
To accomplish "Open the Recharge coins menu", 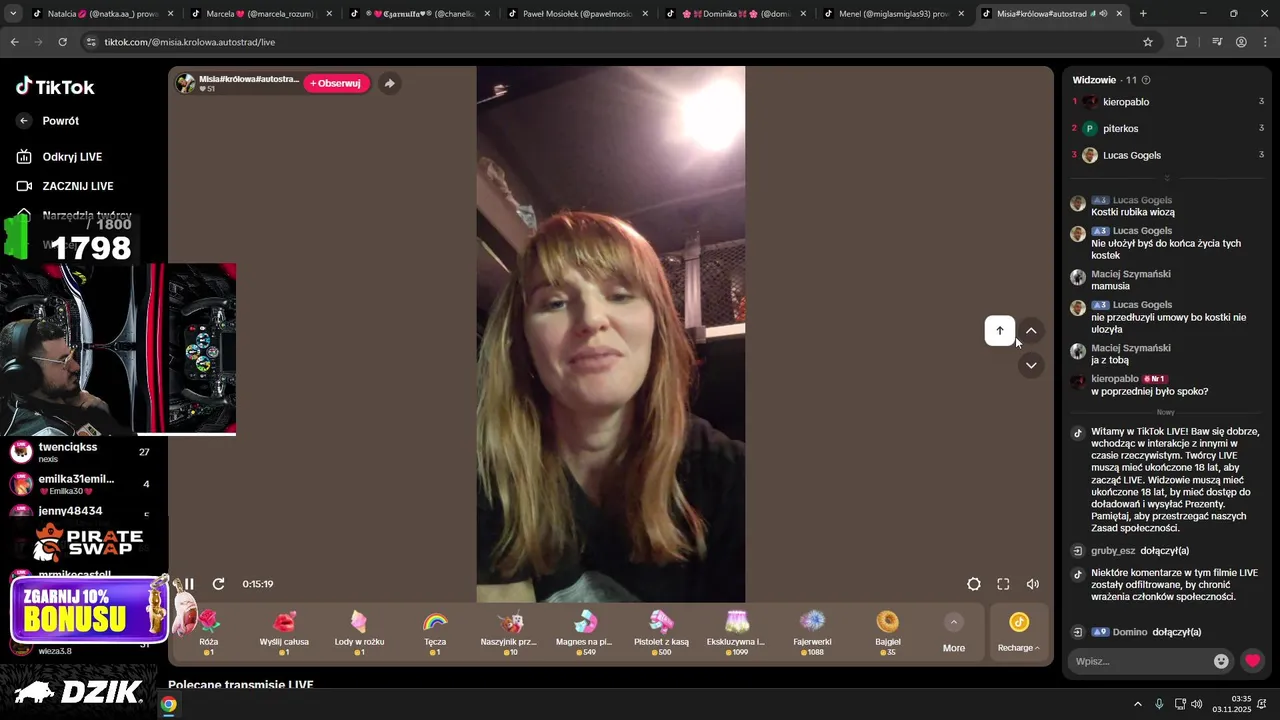I will pos(1018,633).
